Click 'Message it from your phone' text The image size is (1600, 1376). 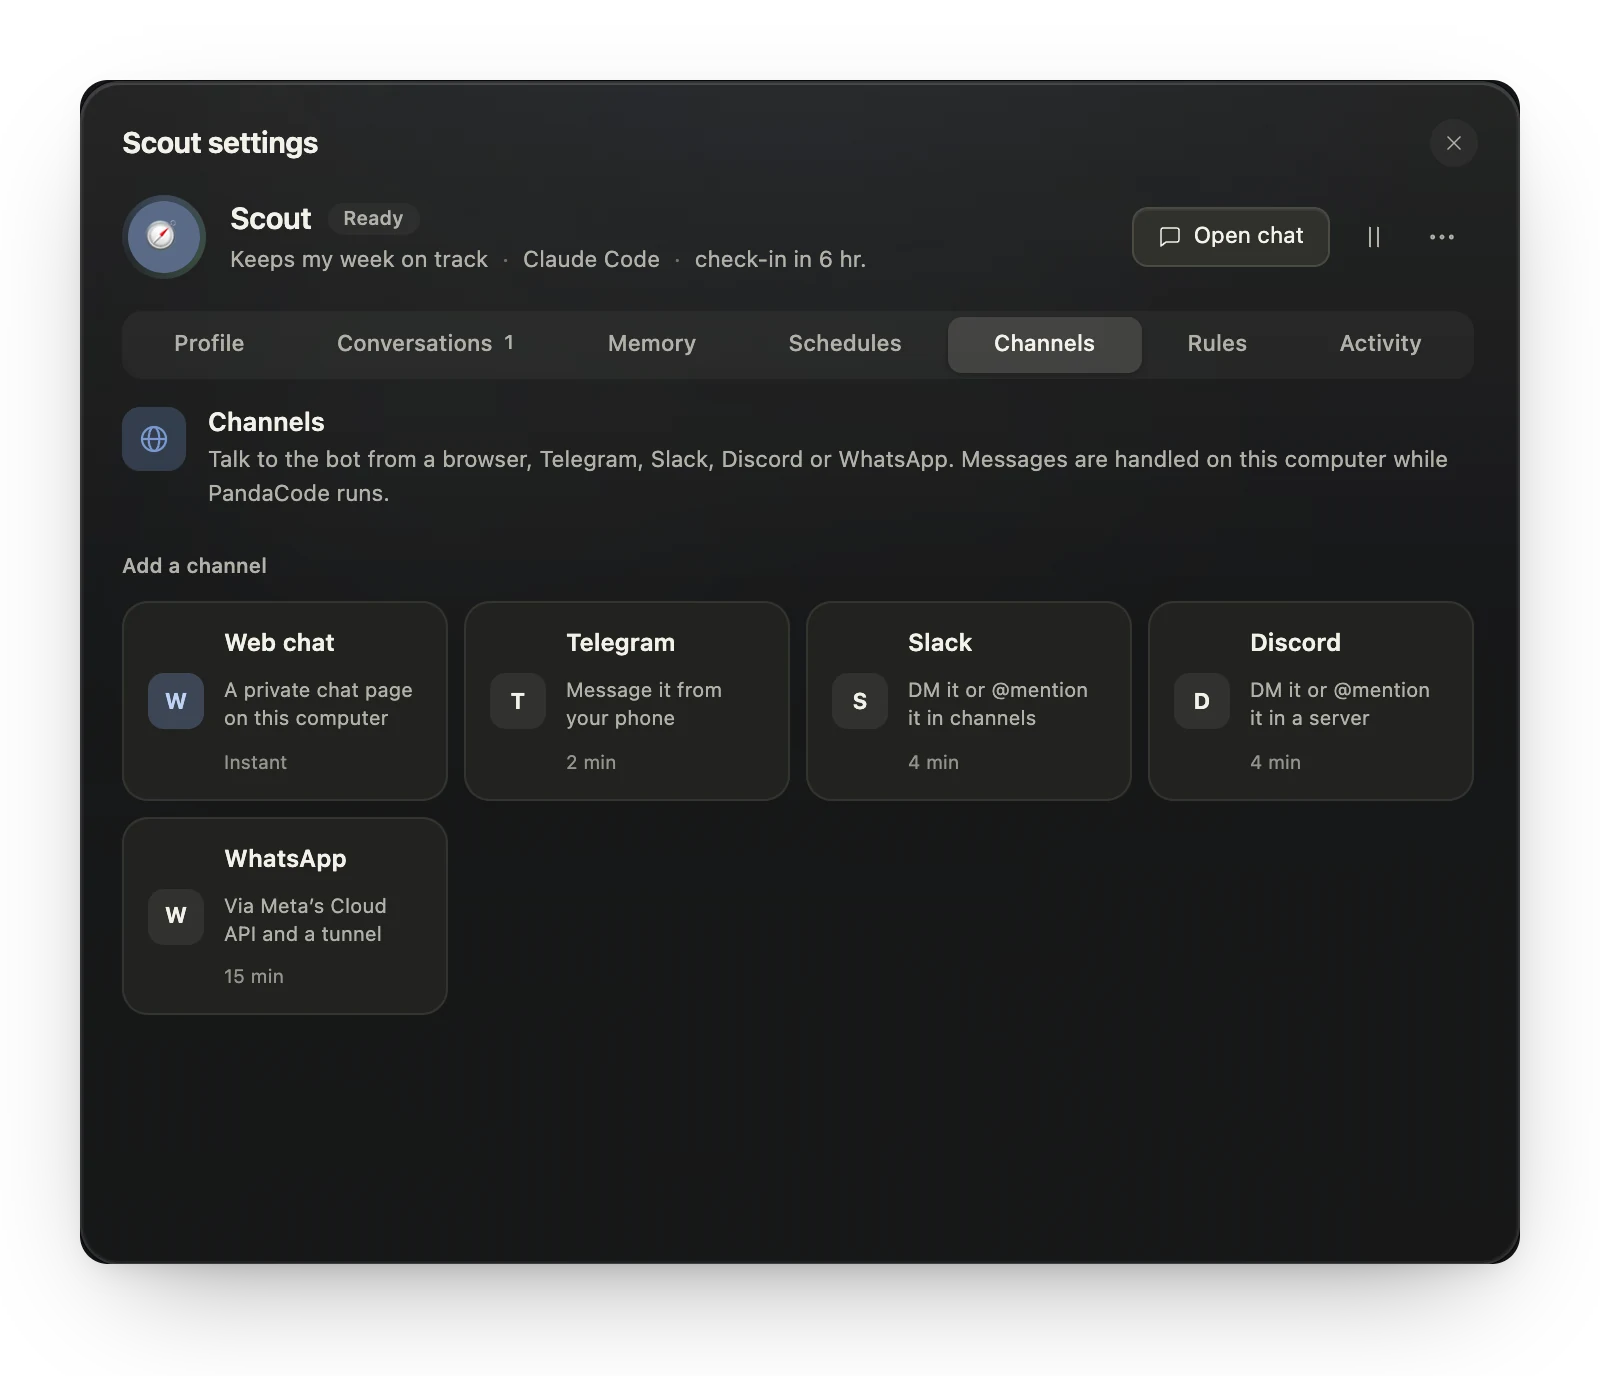coord(644,704)
